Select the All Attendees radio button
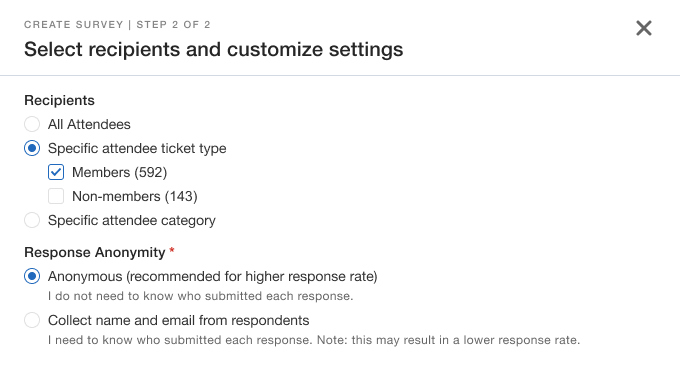Image resolution: width=680 pixels, height=372 pixels. tap(32, 124)
